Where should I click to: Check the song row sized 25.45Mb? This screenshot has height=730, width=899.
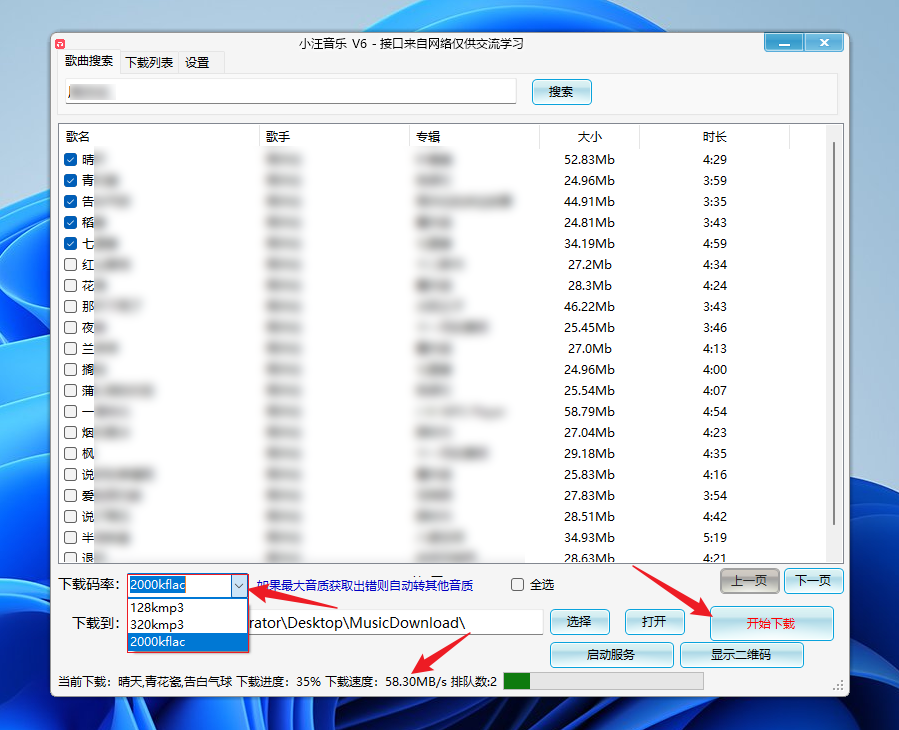coord(71,327)
